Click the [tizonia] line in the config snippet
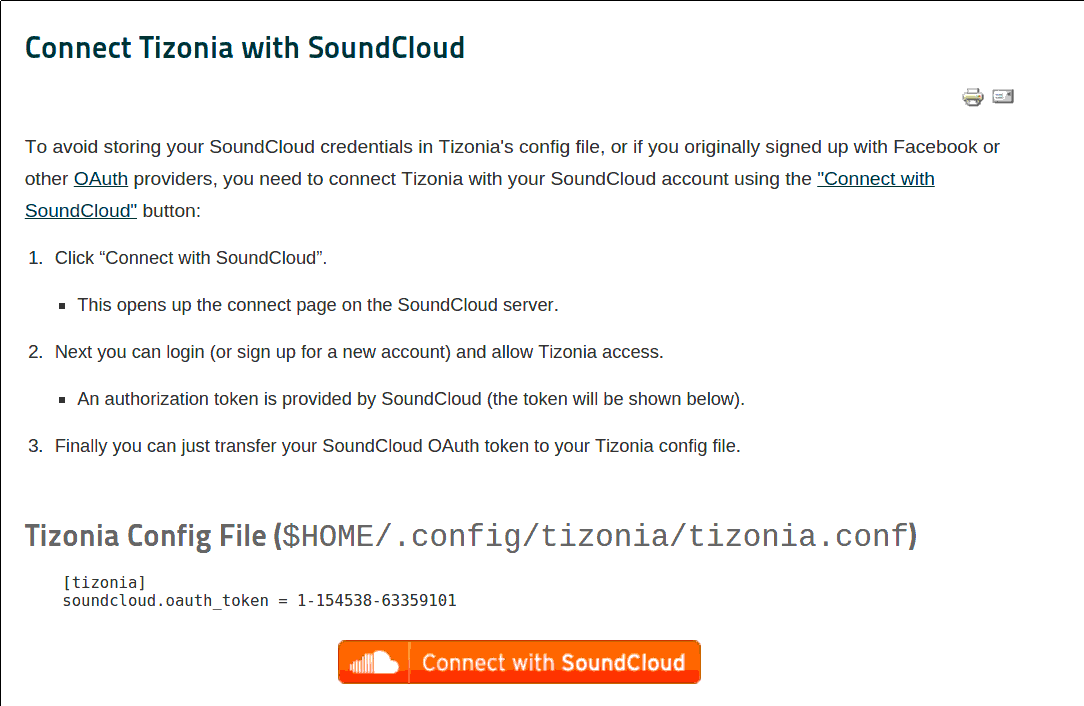 click(x=104, y=582)
